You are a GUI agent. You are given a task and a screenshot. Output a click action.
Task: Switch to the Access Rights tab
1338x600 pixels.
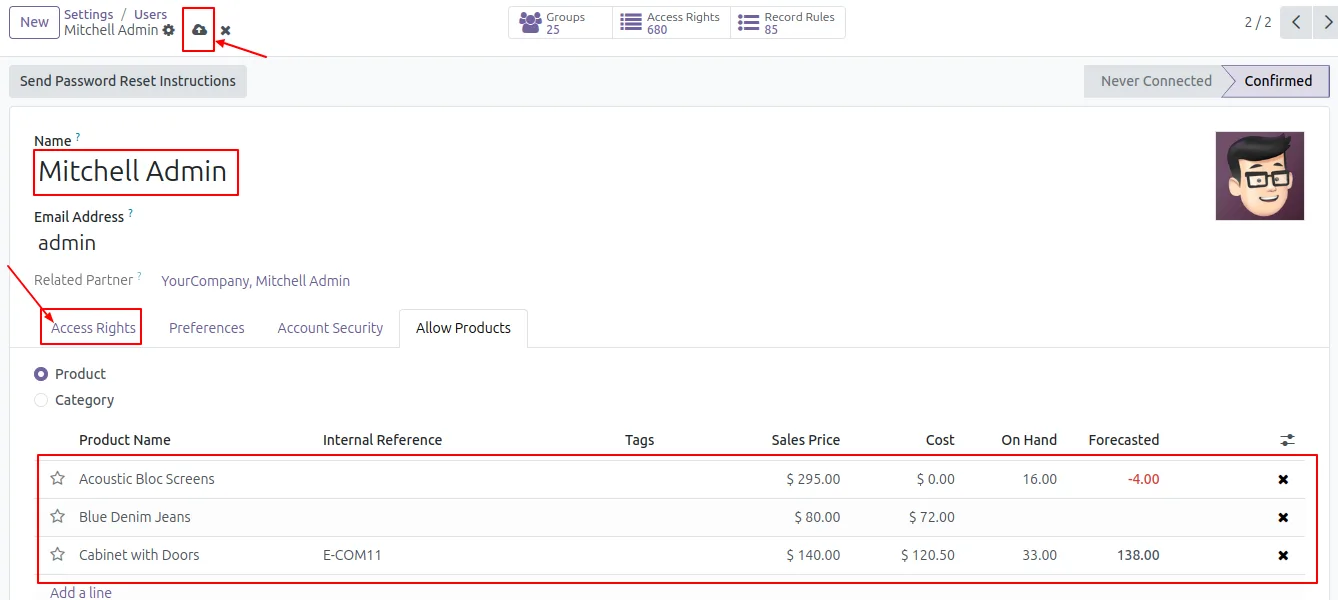pos(93,328)
